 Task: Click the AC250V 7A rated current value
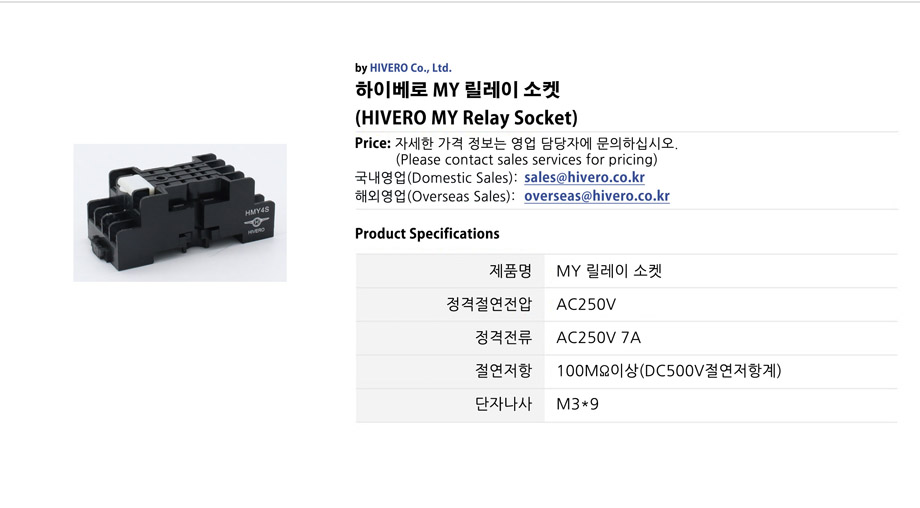598,338
